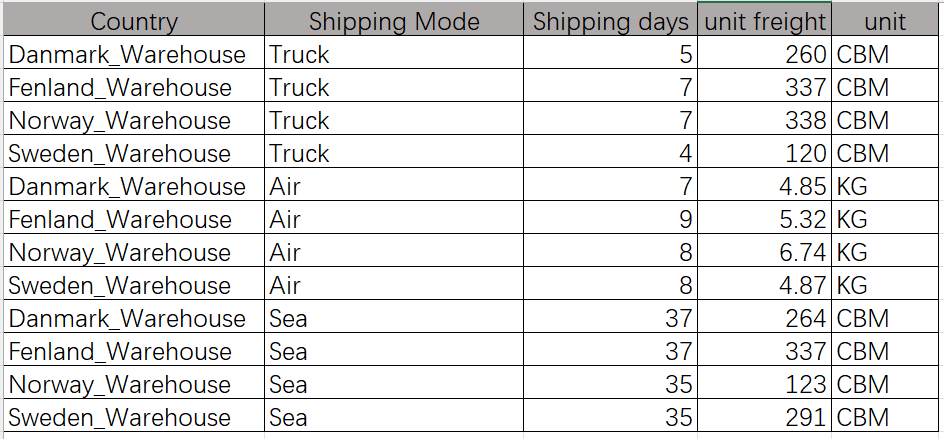Click the cell showing 291
944x439 pixels.
pos(765,416)
